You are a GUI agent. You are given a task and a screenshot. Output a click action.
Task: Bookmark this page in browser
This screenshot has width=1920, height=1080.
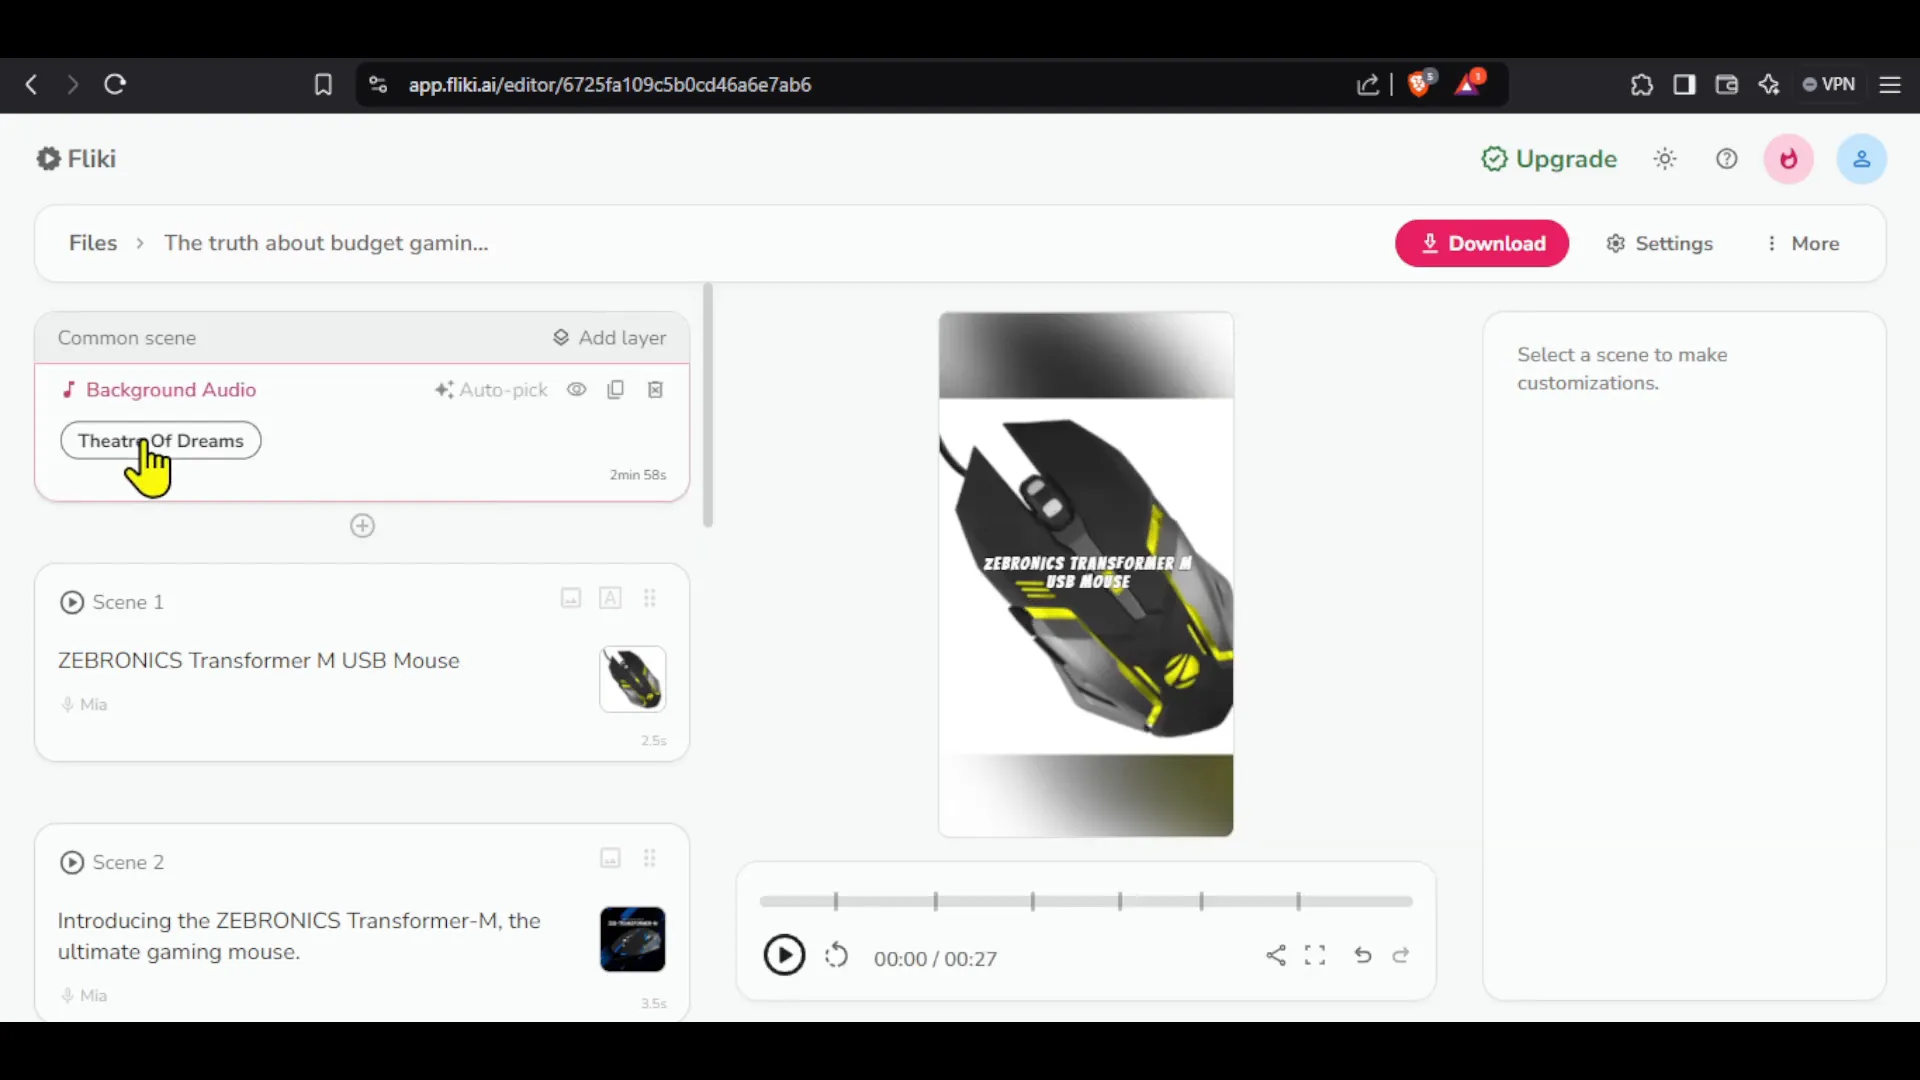click(x=323, y=85)
